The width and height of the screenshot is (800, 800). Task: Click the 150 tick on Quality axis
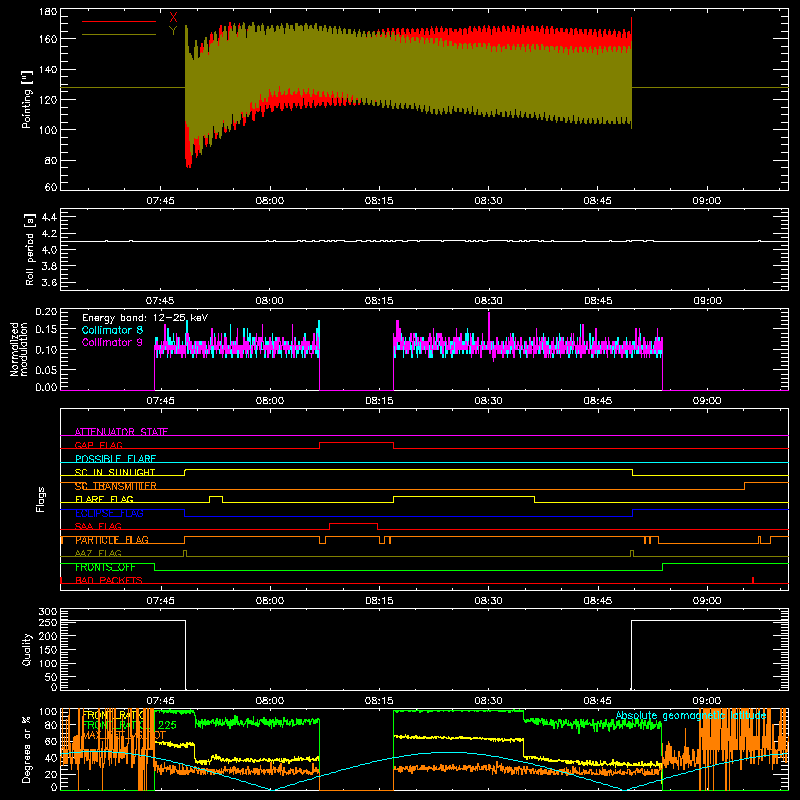click(48, 650)
